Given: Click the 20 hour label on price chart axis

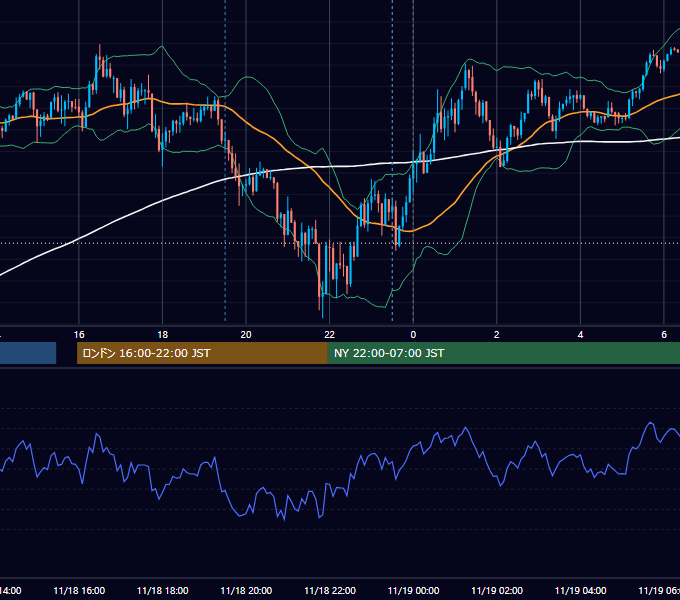Looking at the screenshot, I should pos(246,335).
